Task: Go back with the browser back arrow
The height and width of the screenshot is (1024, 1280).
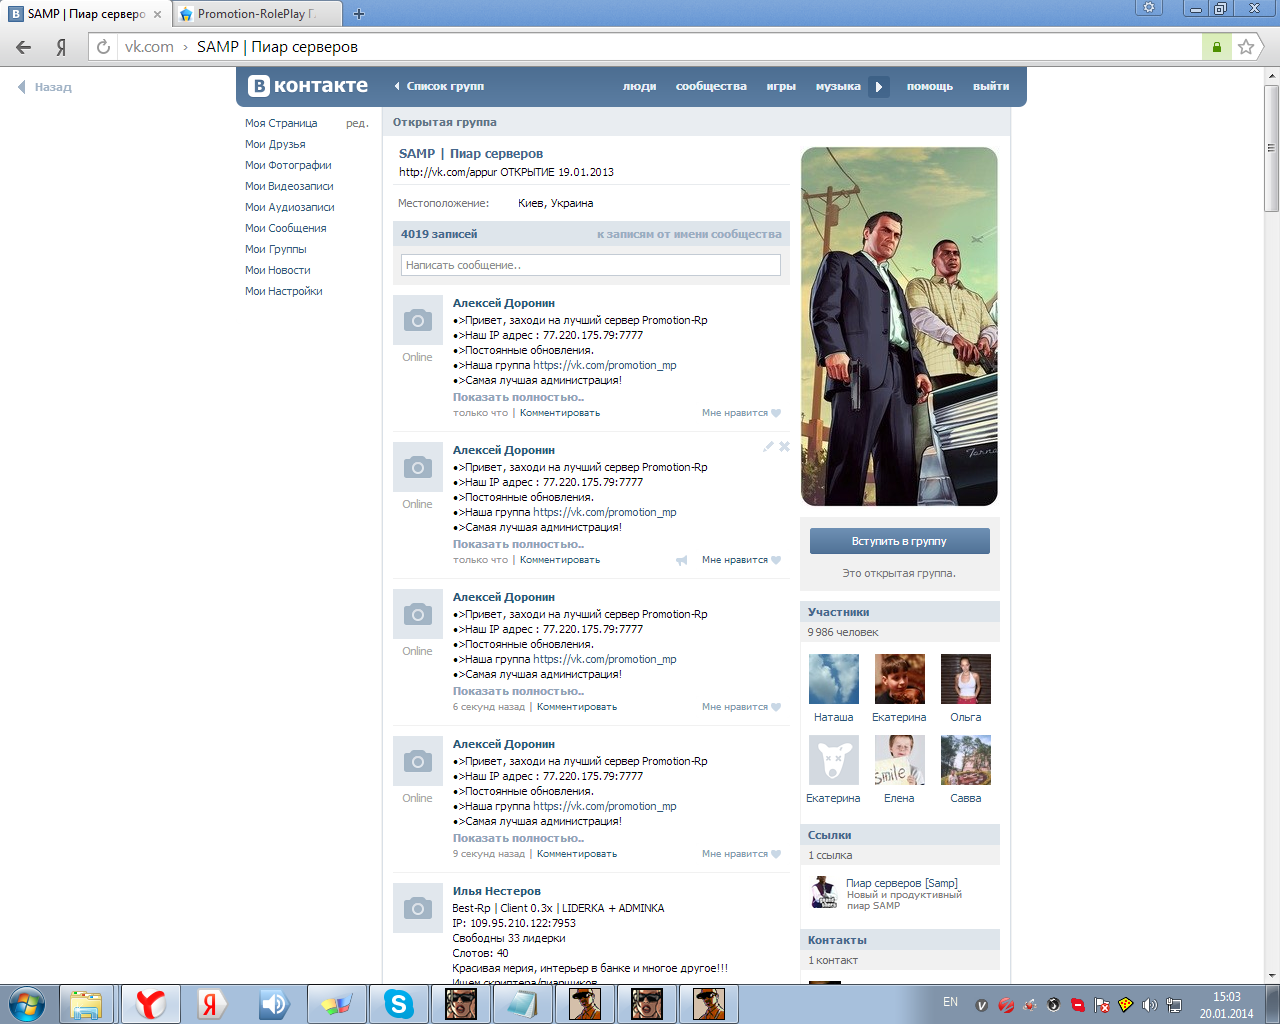Action: 24,47
